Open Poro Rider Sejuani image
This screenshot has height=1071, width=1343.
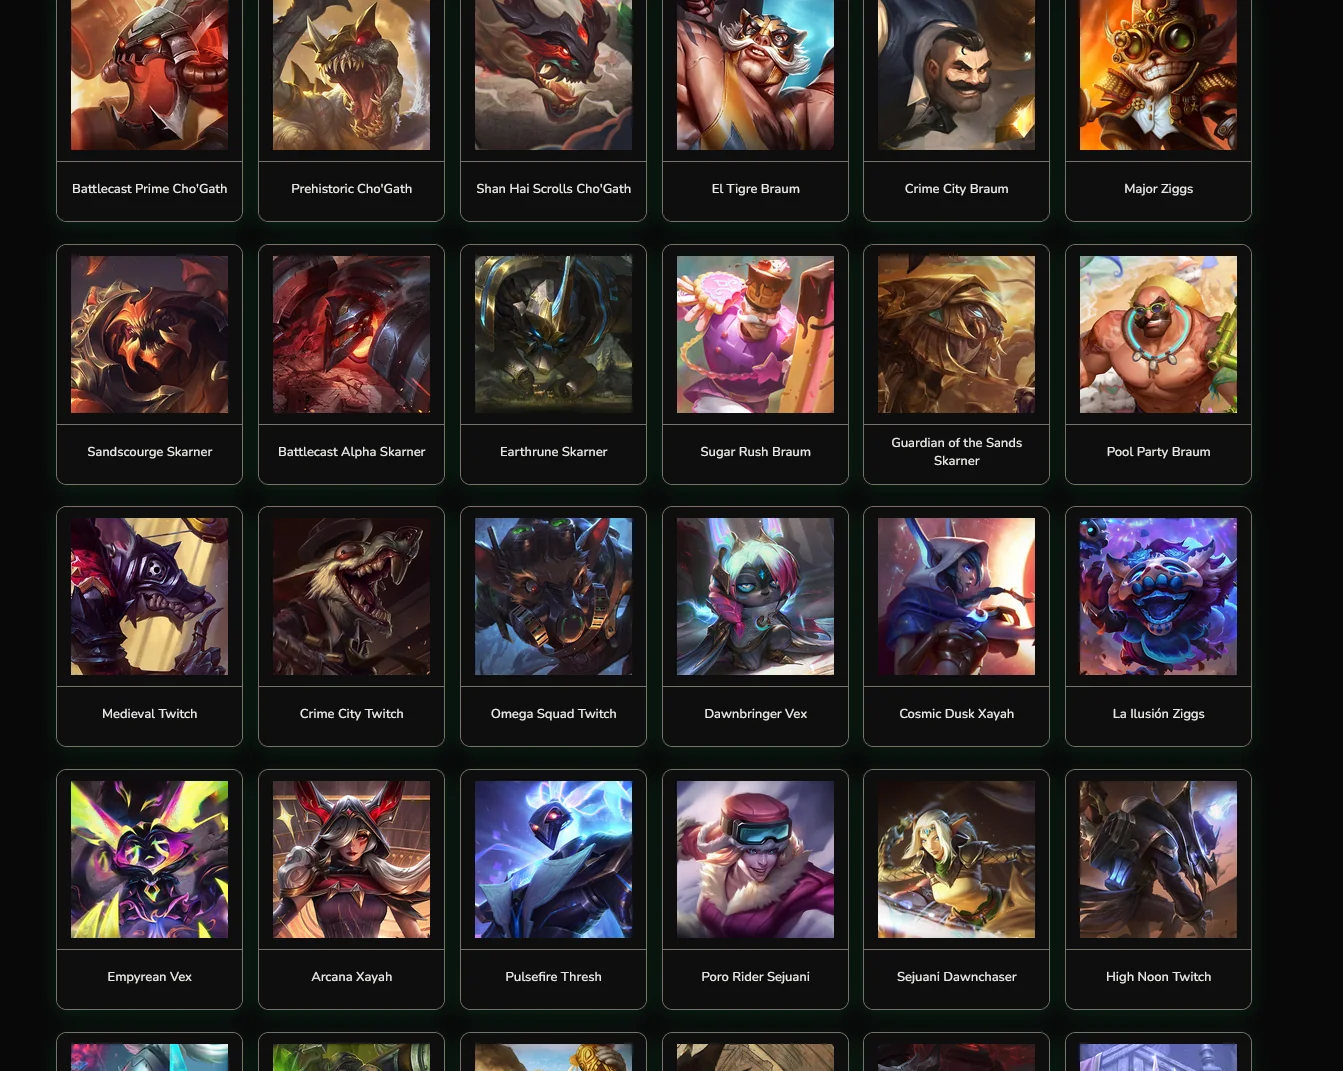(x=755, y=859)
